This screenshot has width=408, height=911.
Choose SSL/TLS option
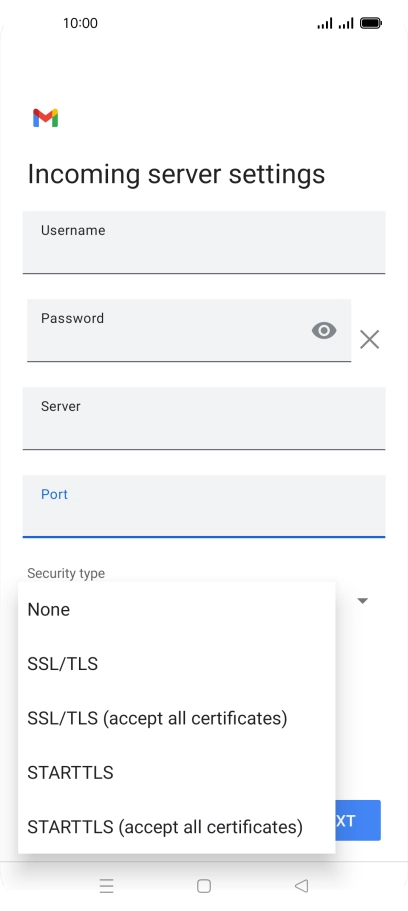point(177,663)
